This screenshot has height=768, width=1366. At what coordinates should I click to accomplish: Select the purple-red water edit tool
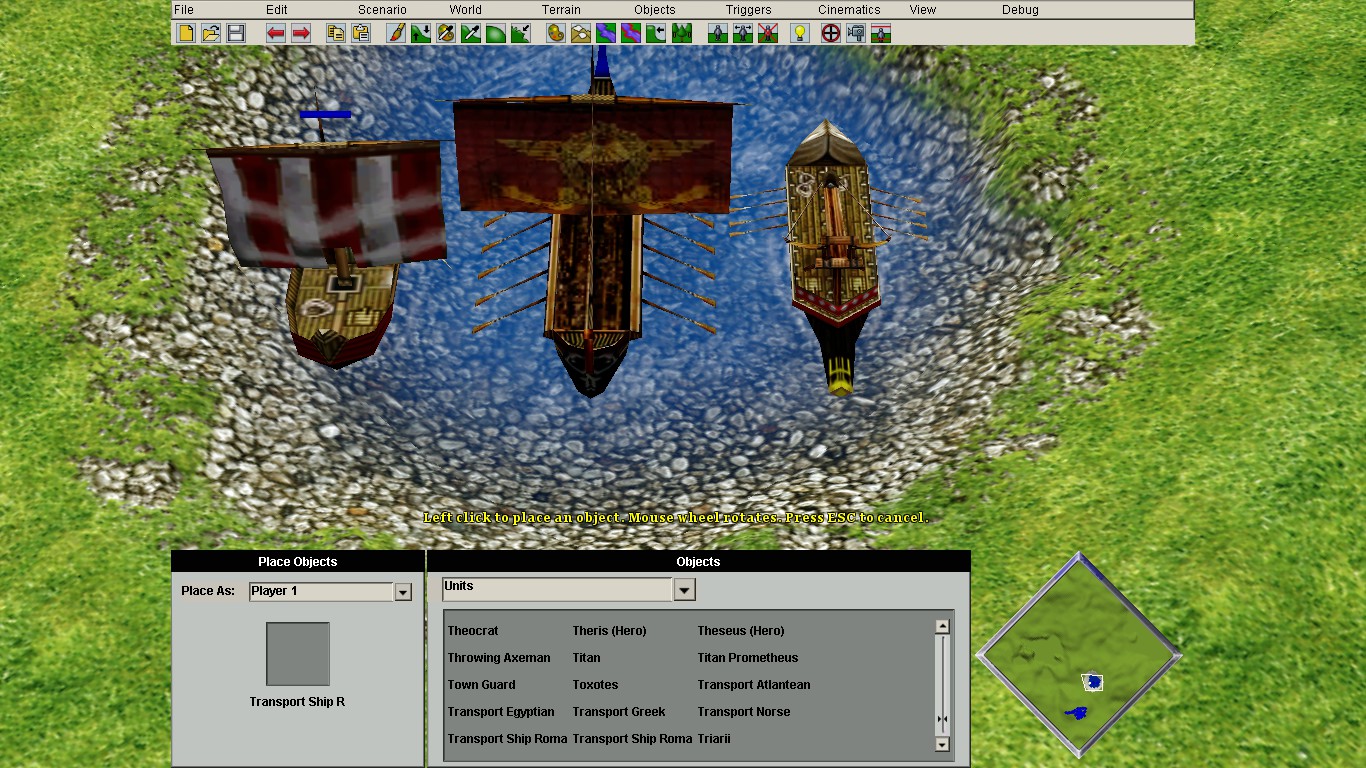pos(631,33)
